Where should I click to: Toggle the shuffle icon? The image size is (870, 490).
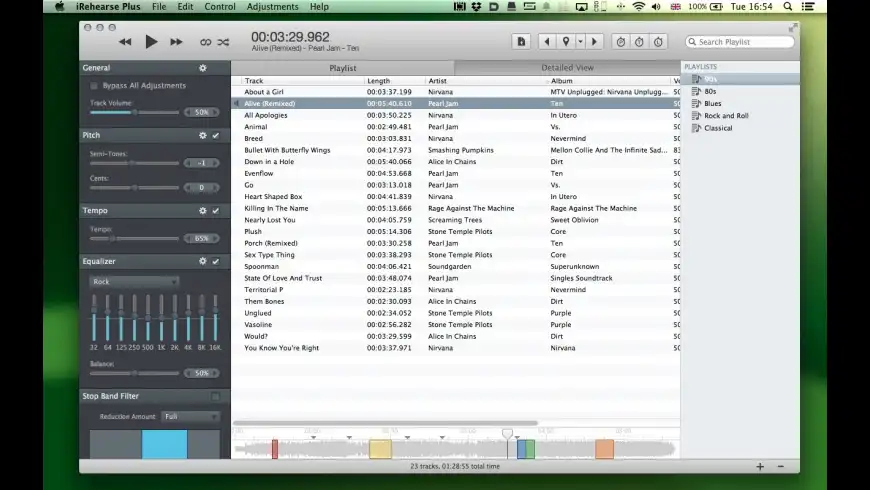pos(223,42)
